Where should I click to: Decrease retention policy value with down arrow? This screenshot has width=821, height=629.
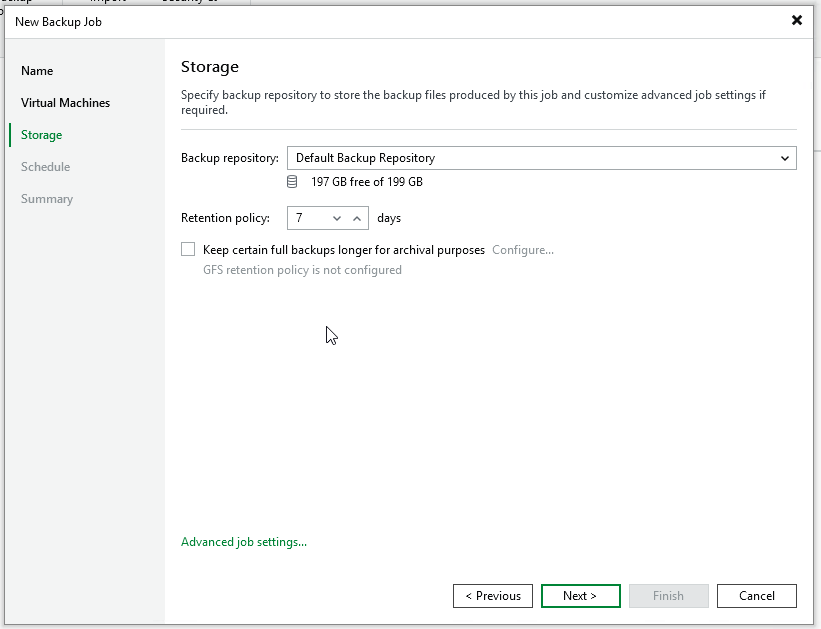click(x=337, y=218)
